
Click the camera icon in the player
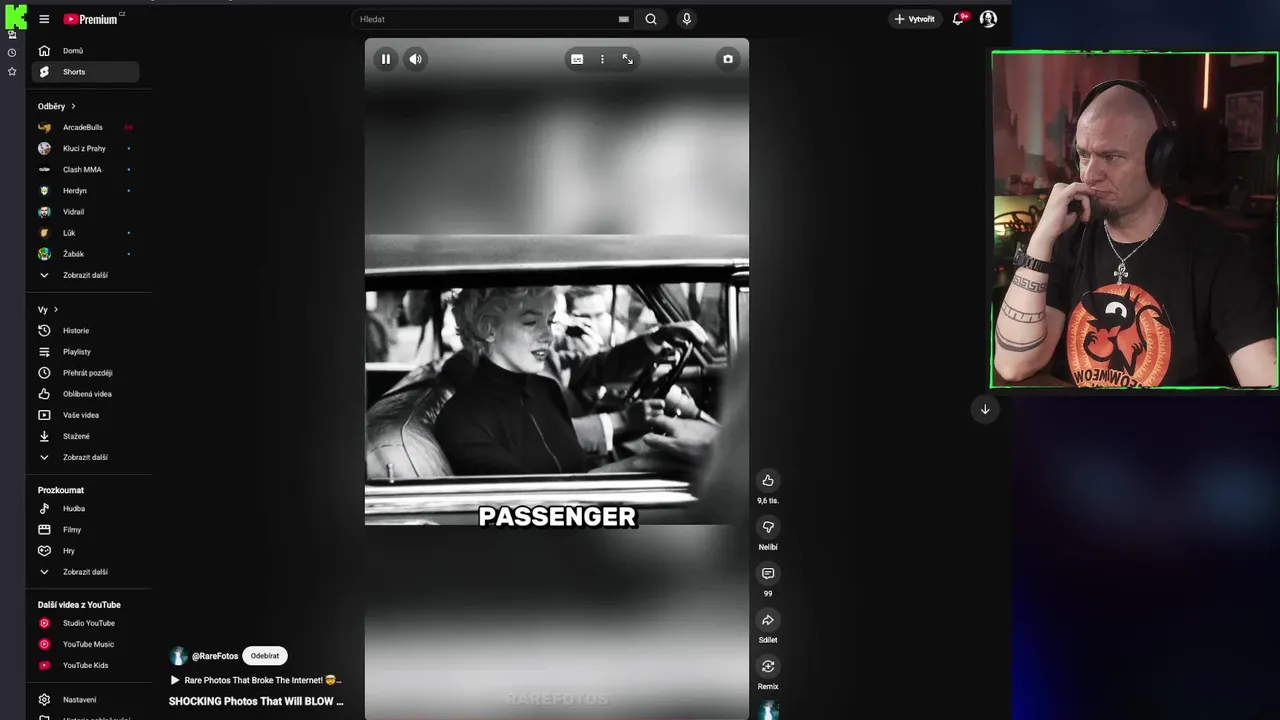728,59
